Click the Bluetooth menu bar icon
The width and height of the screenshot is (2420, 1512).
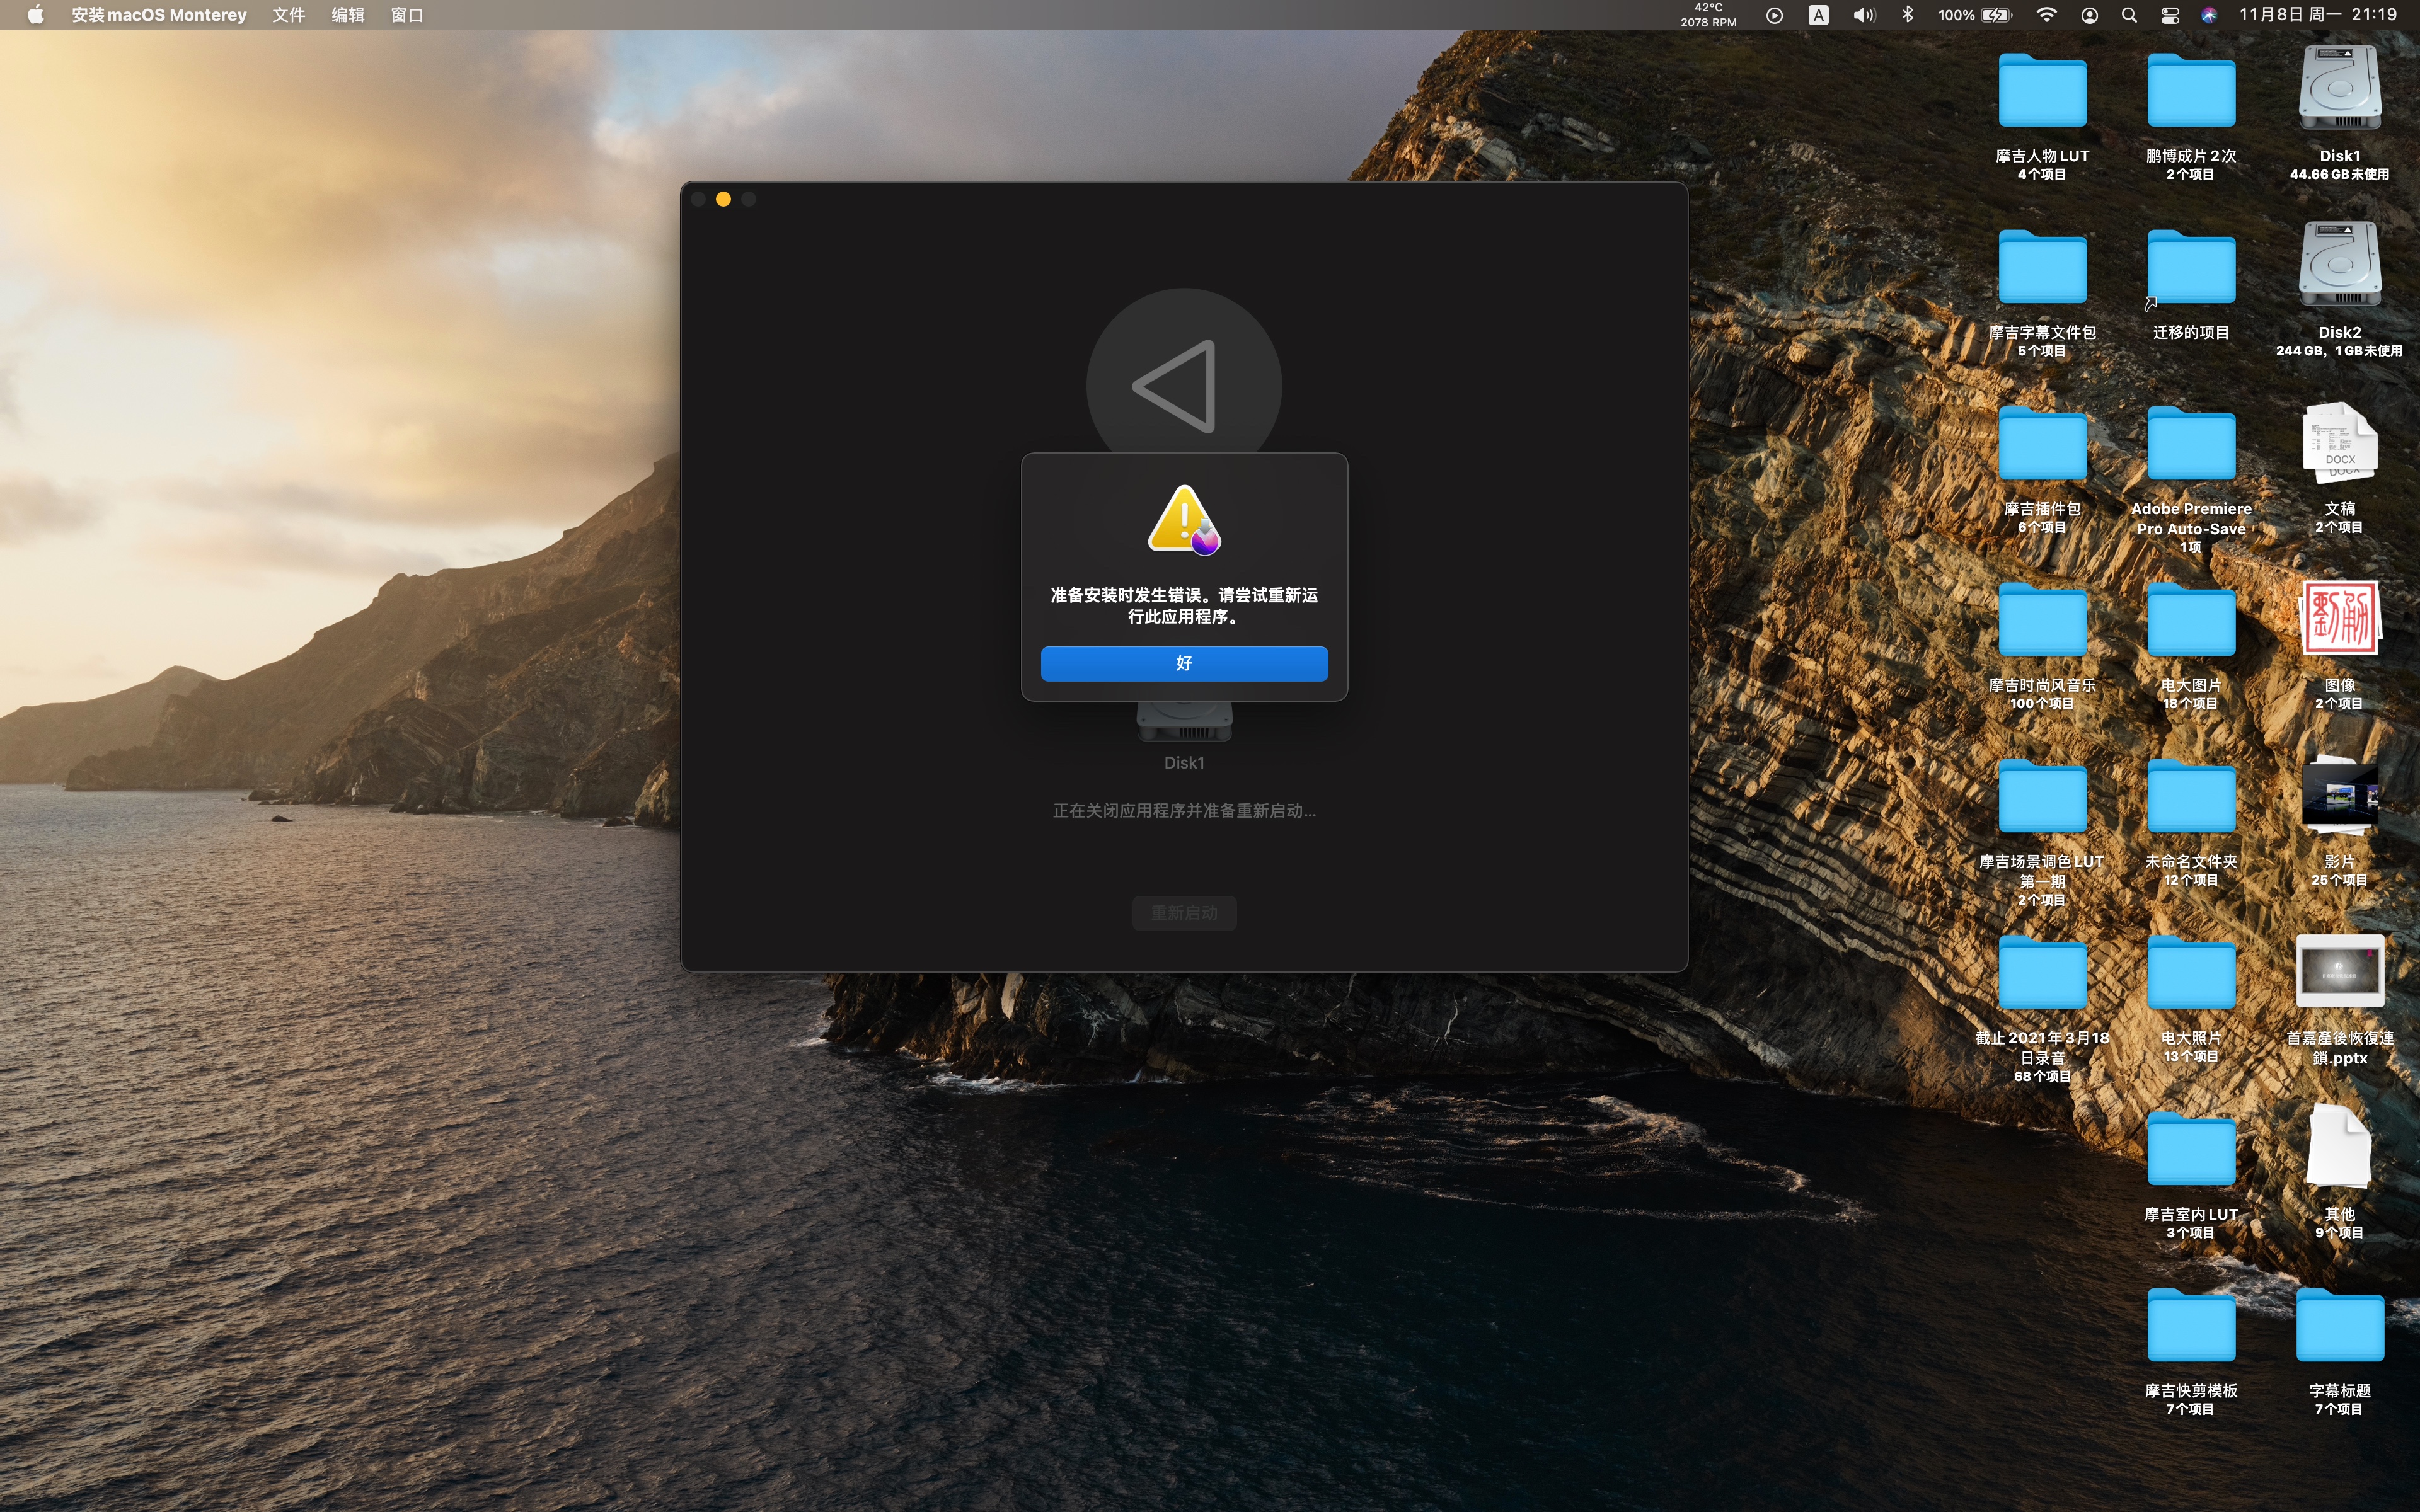tap(1907, 15)
